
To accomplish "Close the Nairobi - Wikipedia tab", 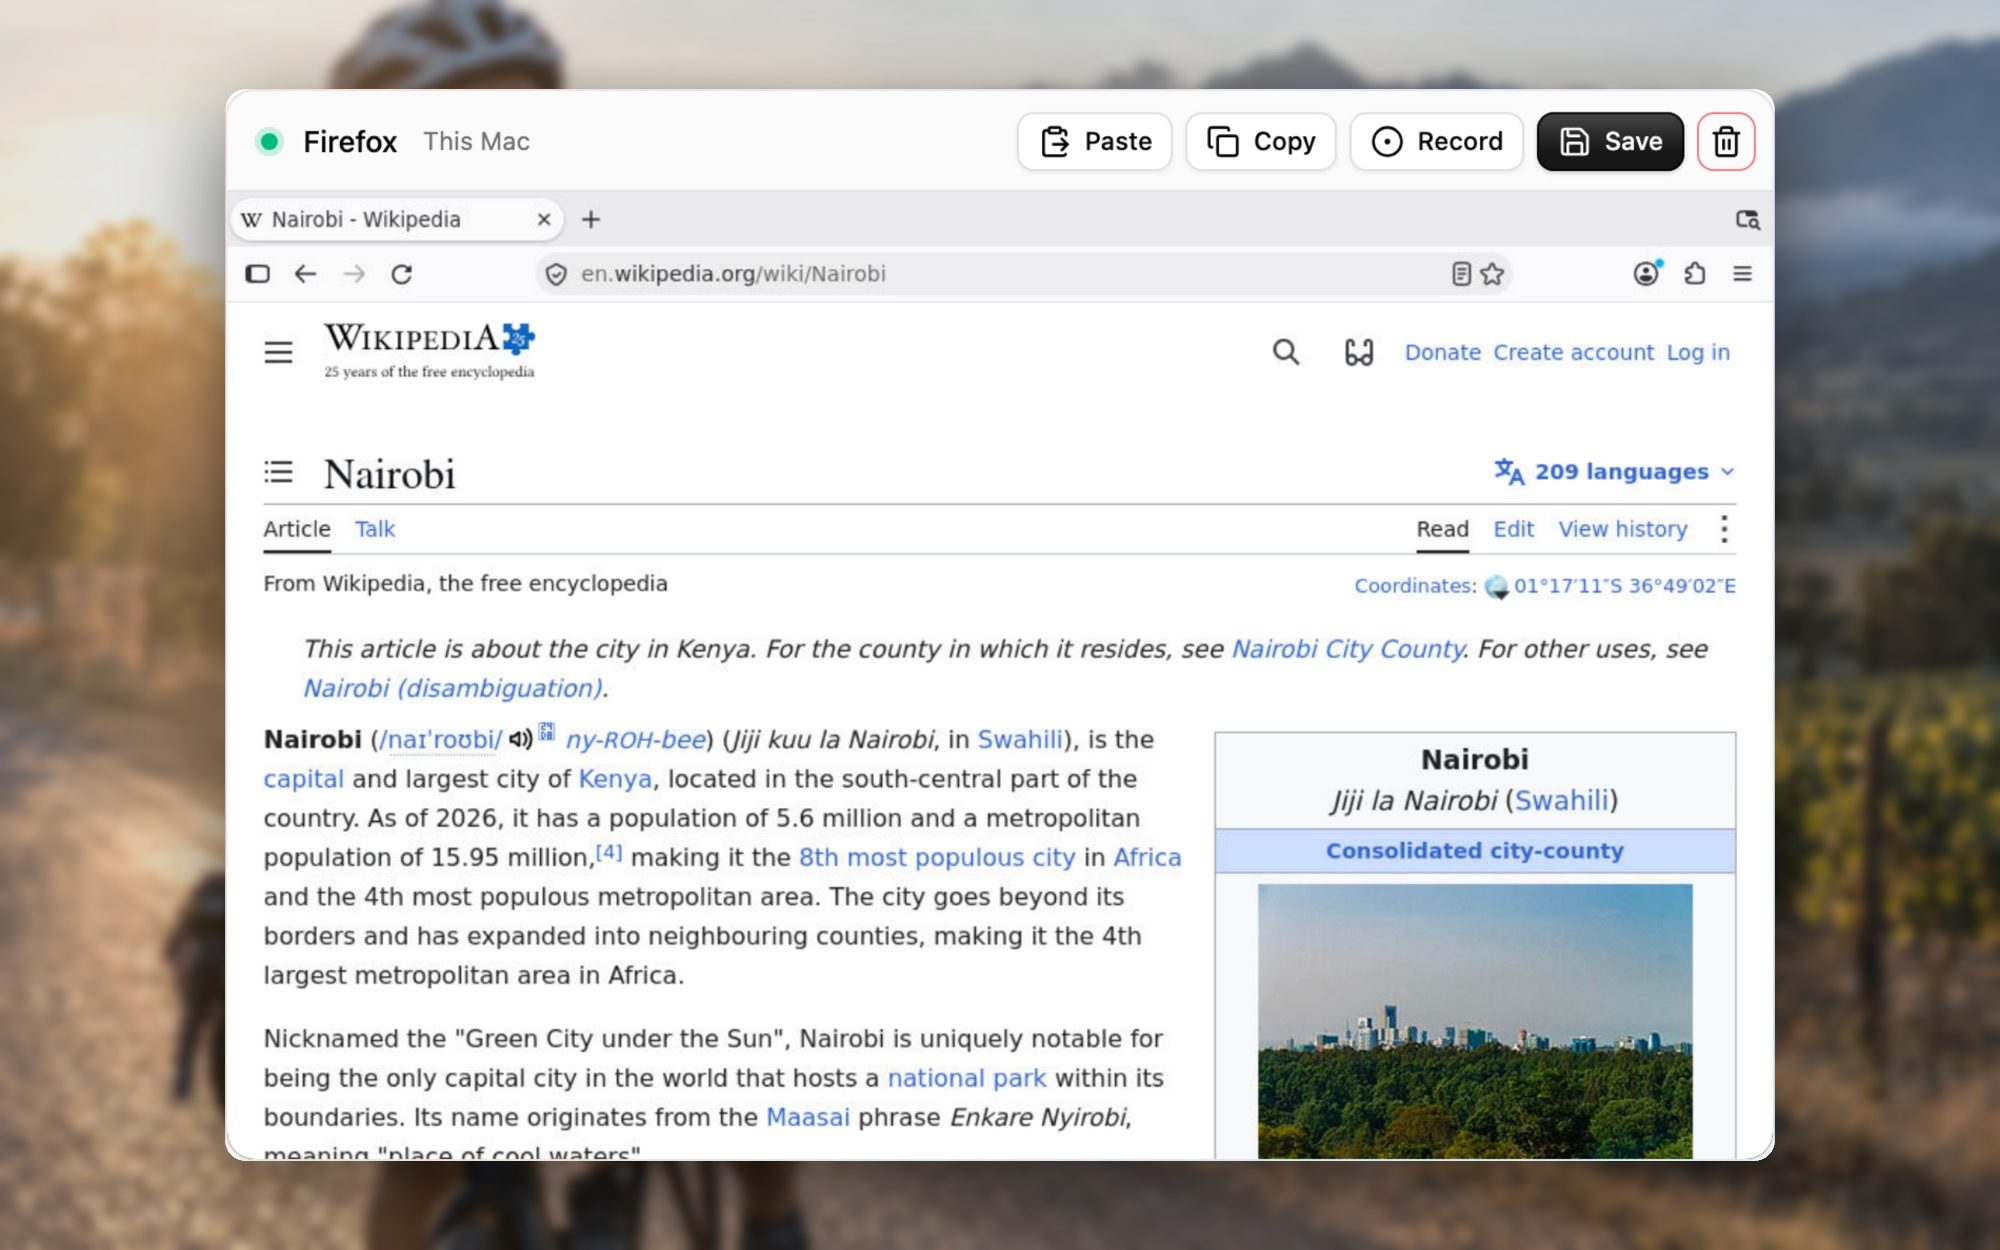I will coord(544,219).
